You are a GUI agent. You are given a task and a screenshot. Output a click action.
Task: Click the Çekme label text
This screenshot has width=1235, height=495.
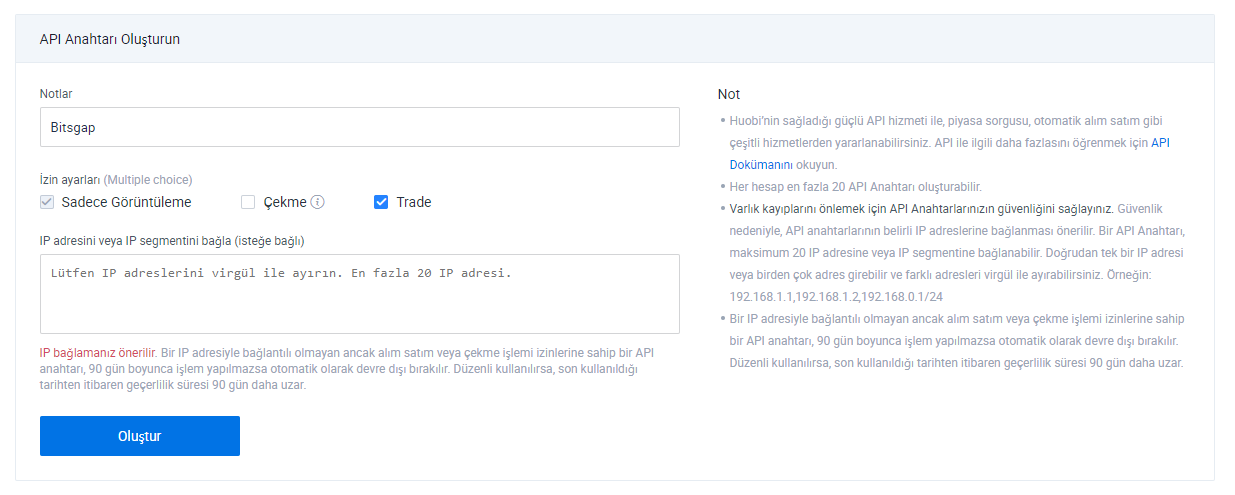tap(285, 202)
